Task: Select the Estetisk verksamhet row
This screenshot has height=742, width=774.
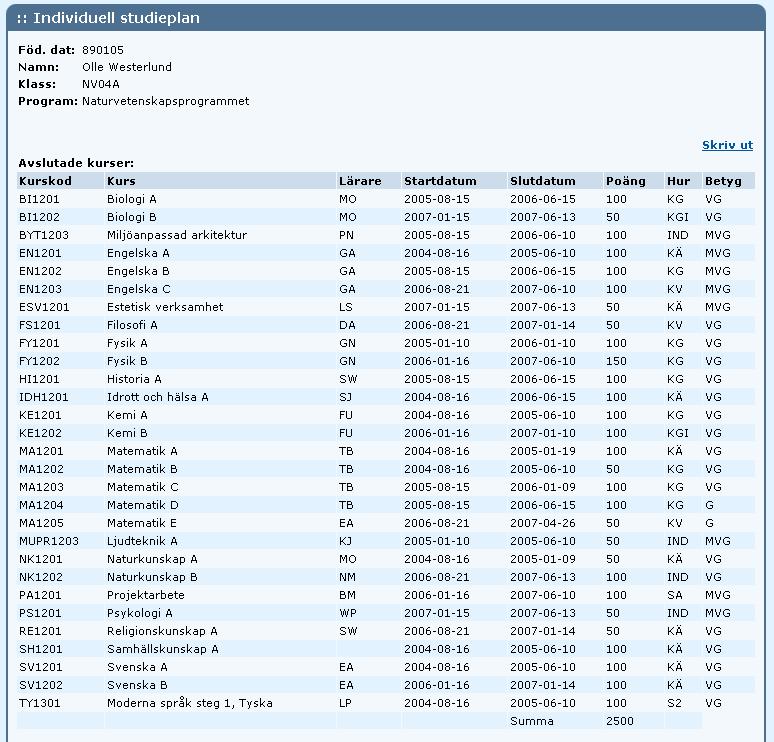Action: [x=386, y=307]
